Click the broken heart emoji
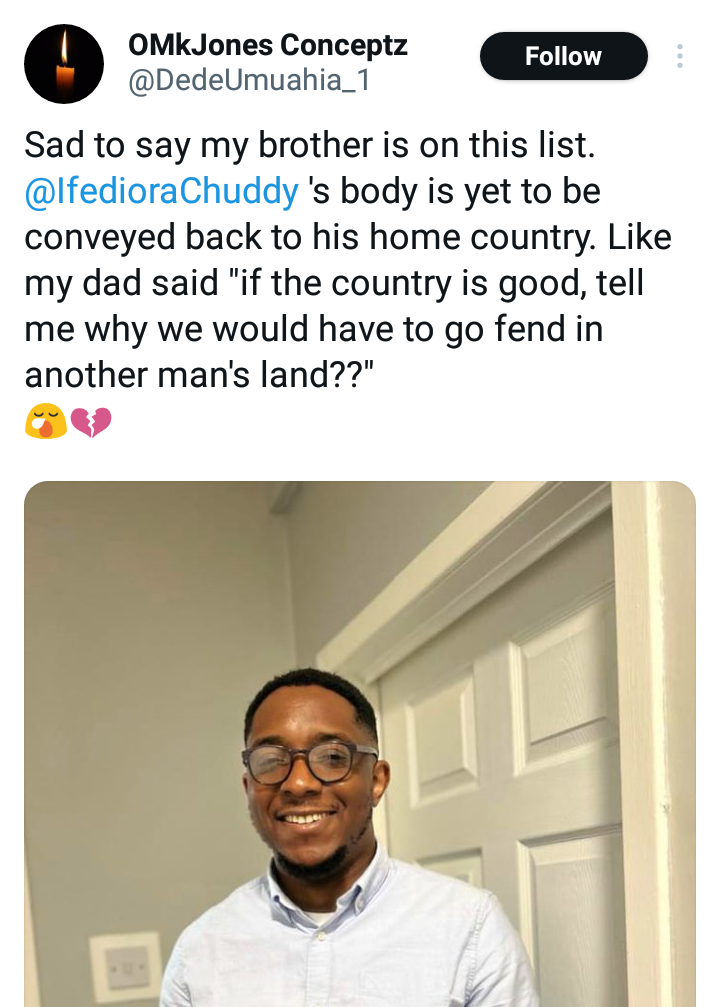The width and height of the screenshot is (713, 1007). click(x=91, y=423)
